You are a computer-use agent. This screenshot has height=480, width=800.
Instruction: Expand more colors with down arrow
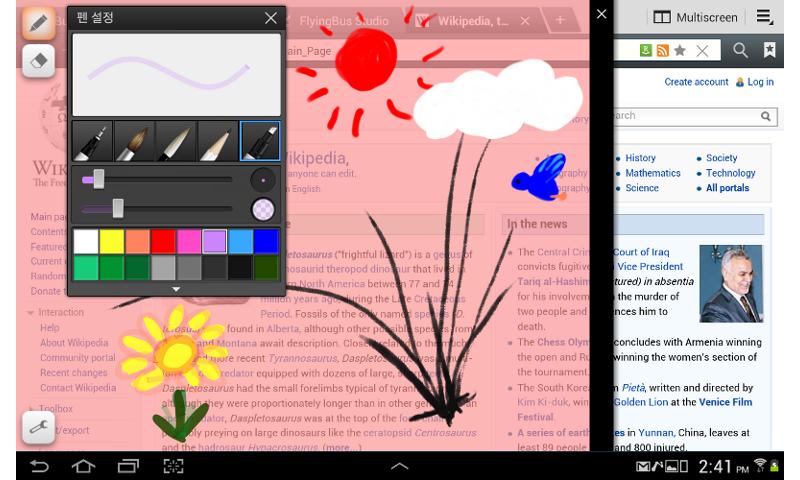[x=176, y=289]
